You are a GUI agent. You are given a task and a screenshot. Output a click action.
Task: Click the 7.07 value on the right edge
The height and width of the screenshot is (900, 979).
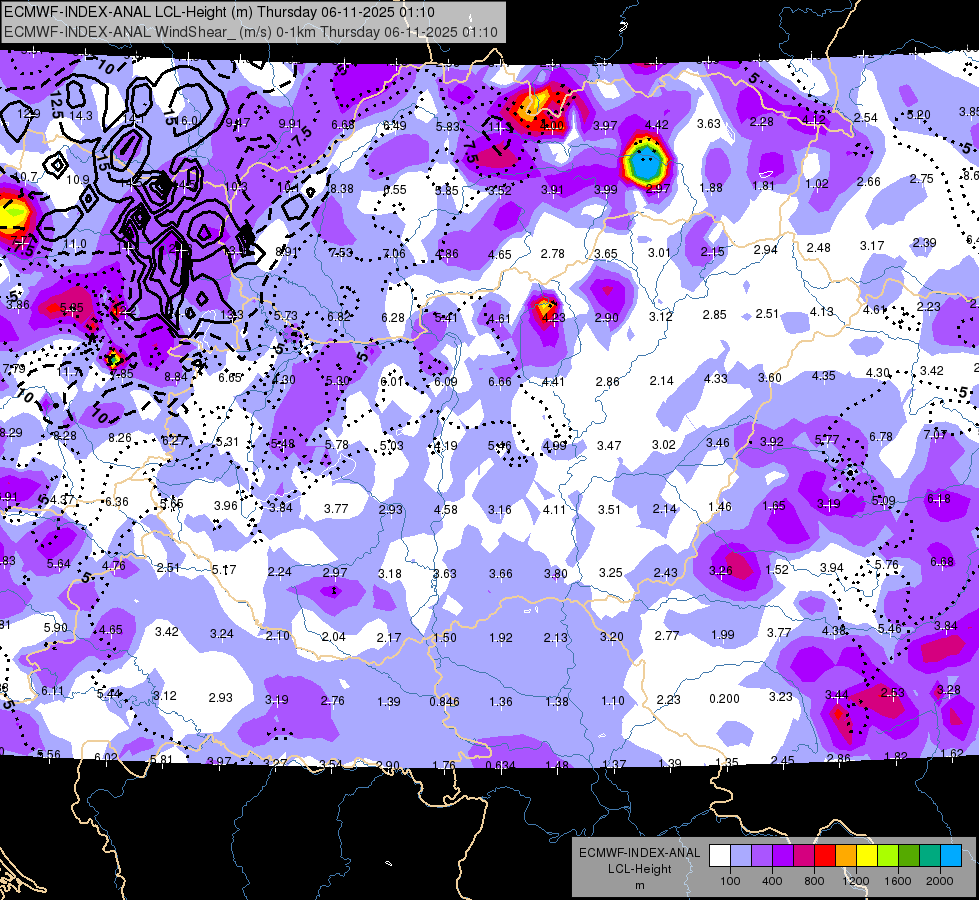point(935,435)
